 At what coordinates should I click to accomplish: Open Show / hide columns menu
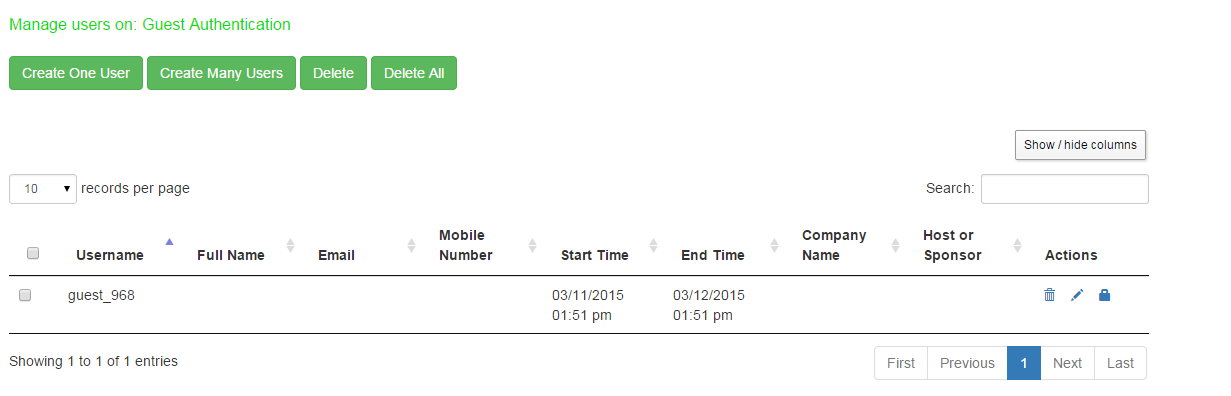(x=1080, y=145)
